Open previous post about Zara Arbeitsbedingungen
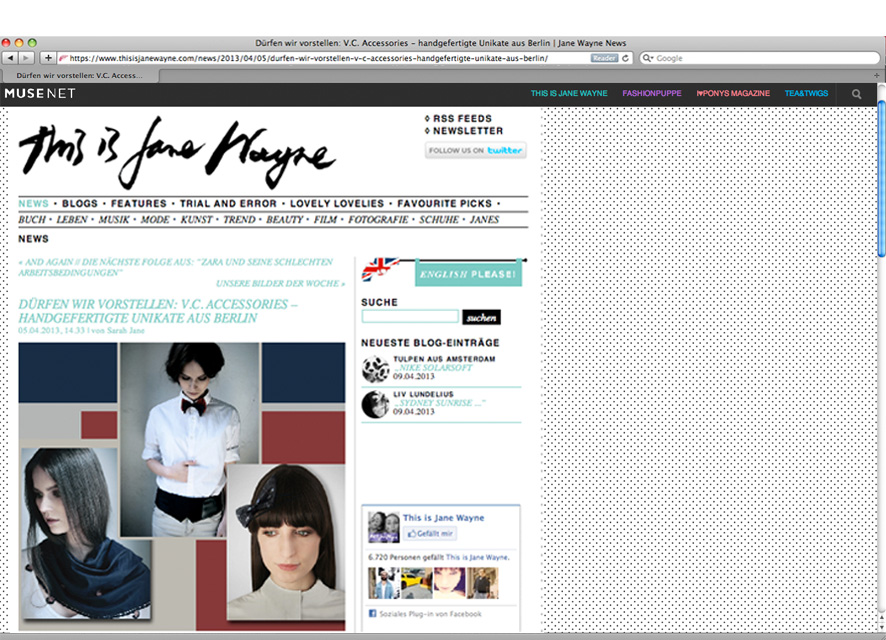The image size is (886, 640). tap(176, 267)
